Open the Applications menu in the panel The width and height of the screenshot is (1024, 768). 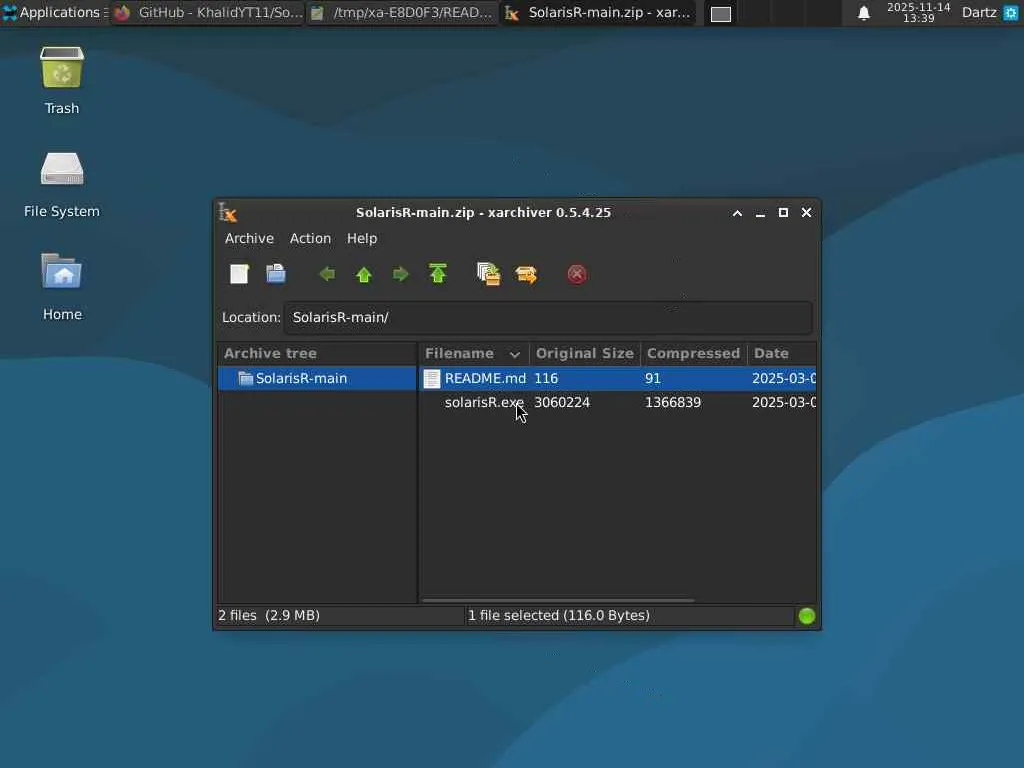point(54,12)
